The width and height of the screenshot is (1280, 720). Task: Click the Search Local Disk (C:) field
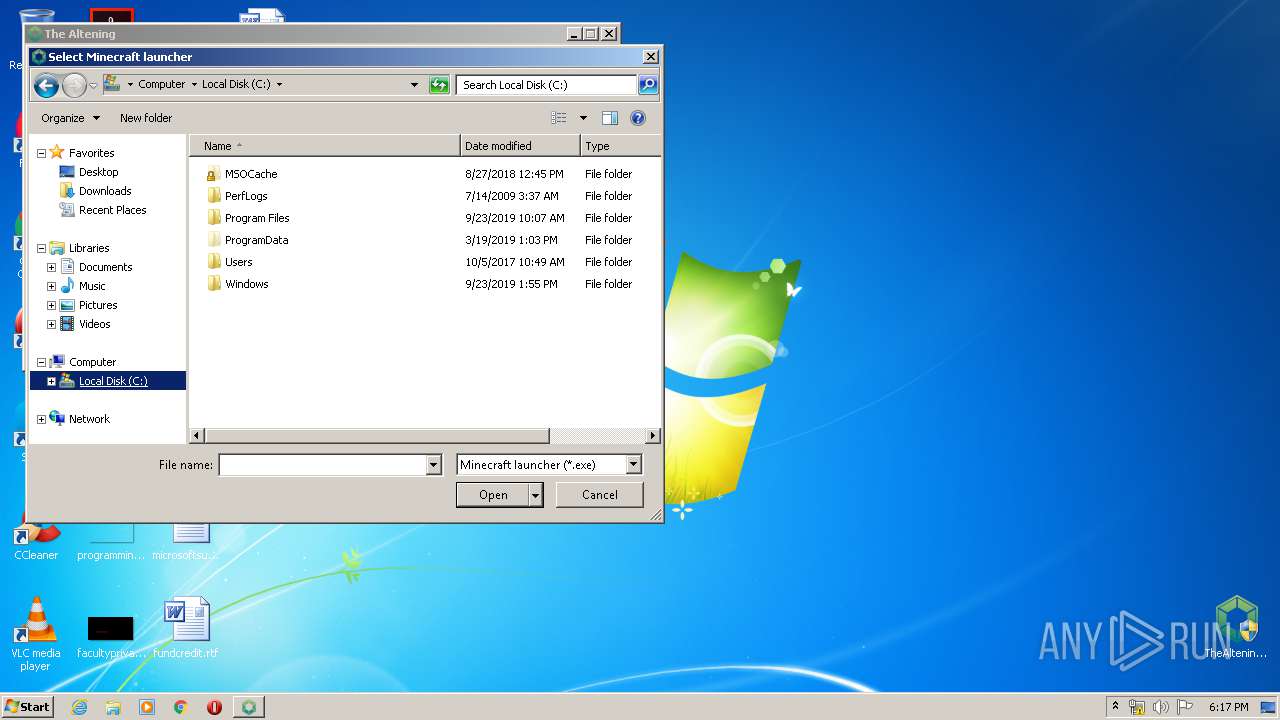(546, 85)
